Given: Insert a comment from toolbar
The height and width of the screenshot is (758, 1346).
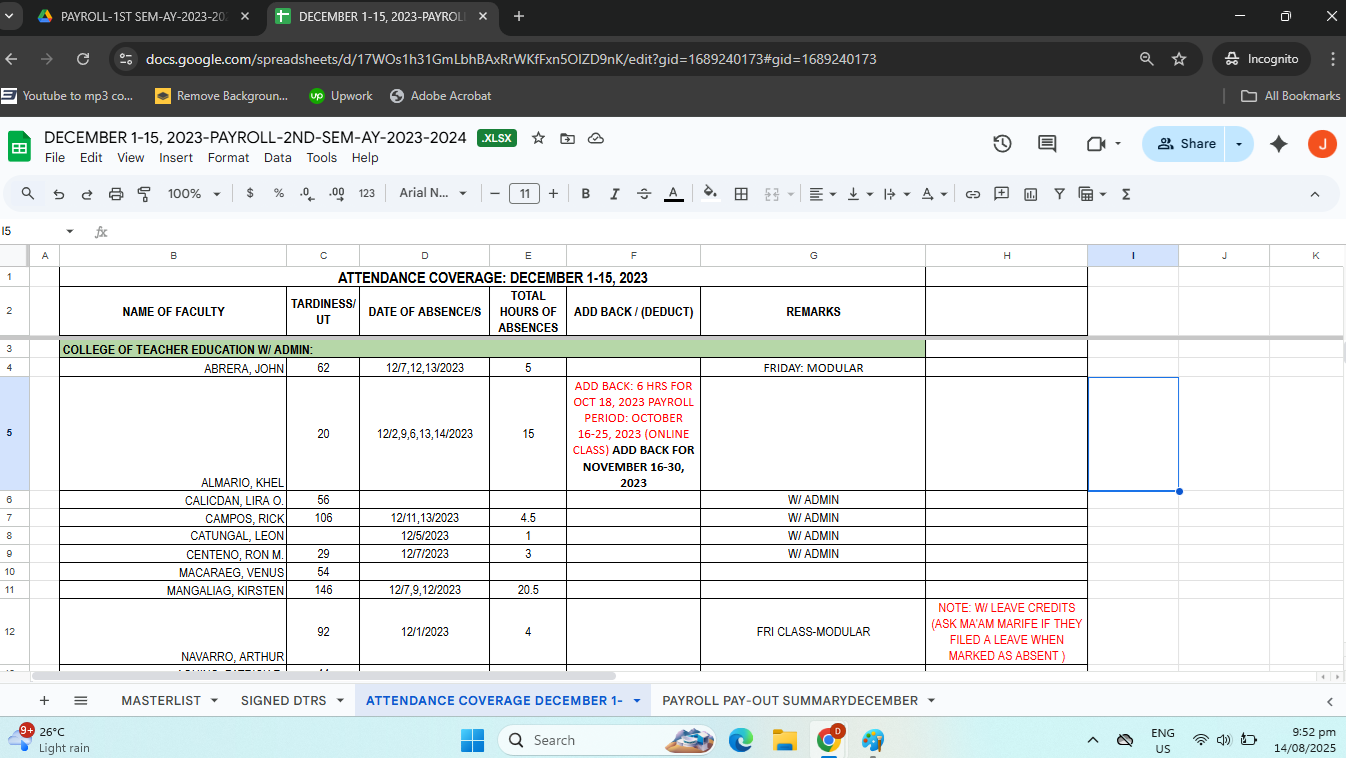Looking at the screenshot, I should [1001, 194].
